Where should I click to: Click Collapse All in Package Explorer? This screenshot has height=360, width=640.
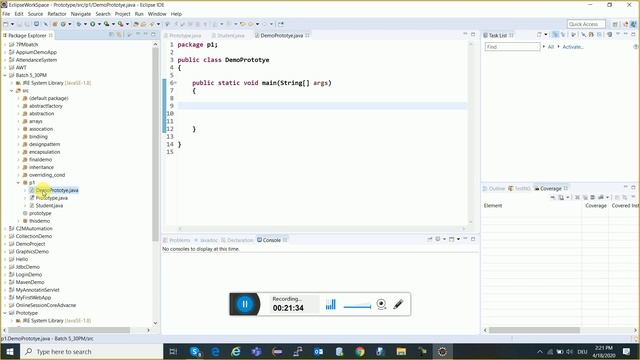[111, 35]
